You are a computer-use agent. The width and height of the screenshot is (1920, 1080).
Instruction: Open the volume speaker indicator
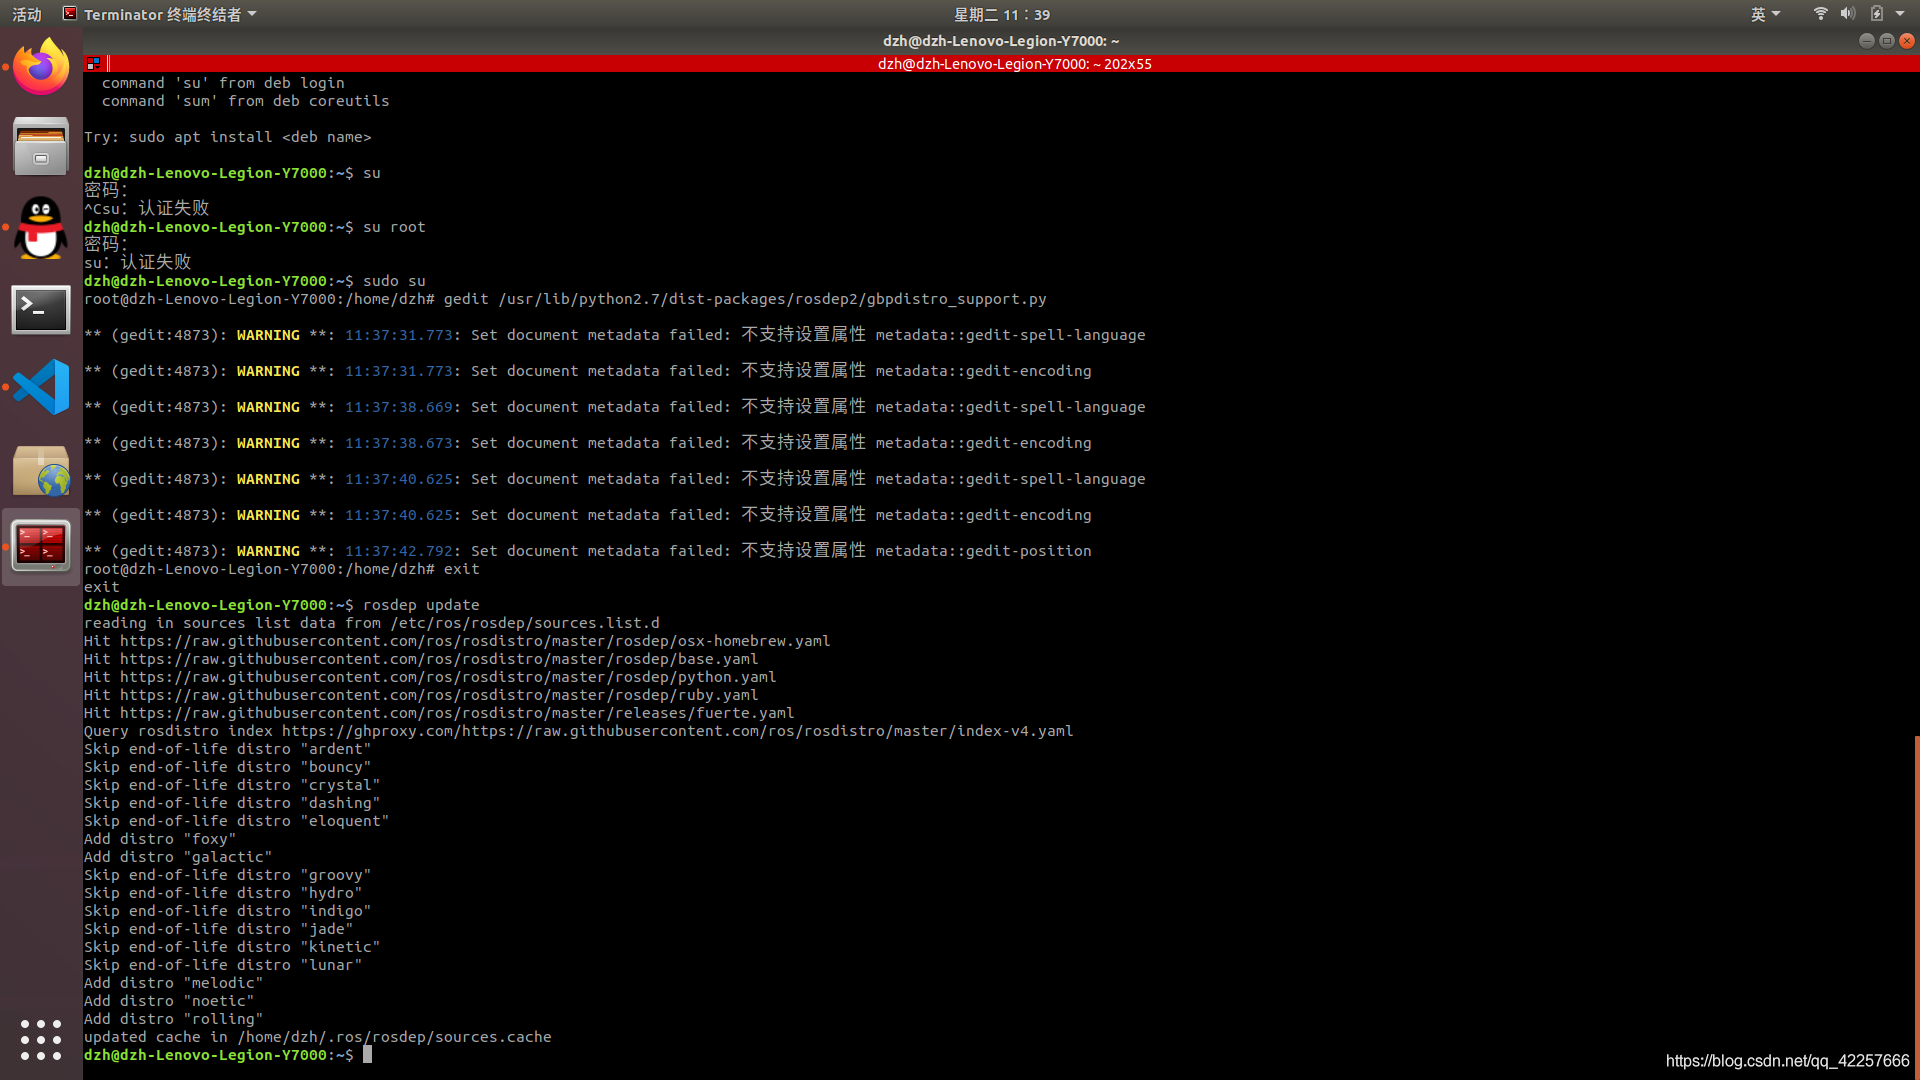(1847, 14)
